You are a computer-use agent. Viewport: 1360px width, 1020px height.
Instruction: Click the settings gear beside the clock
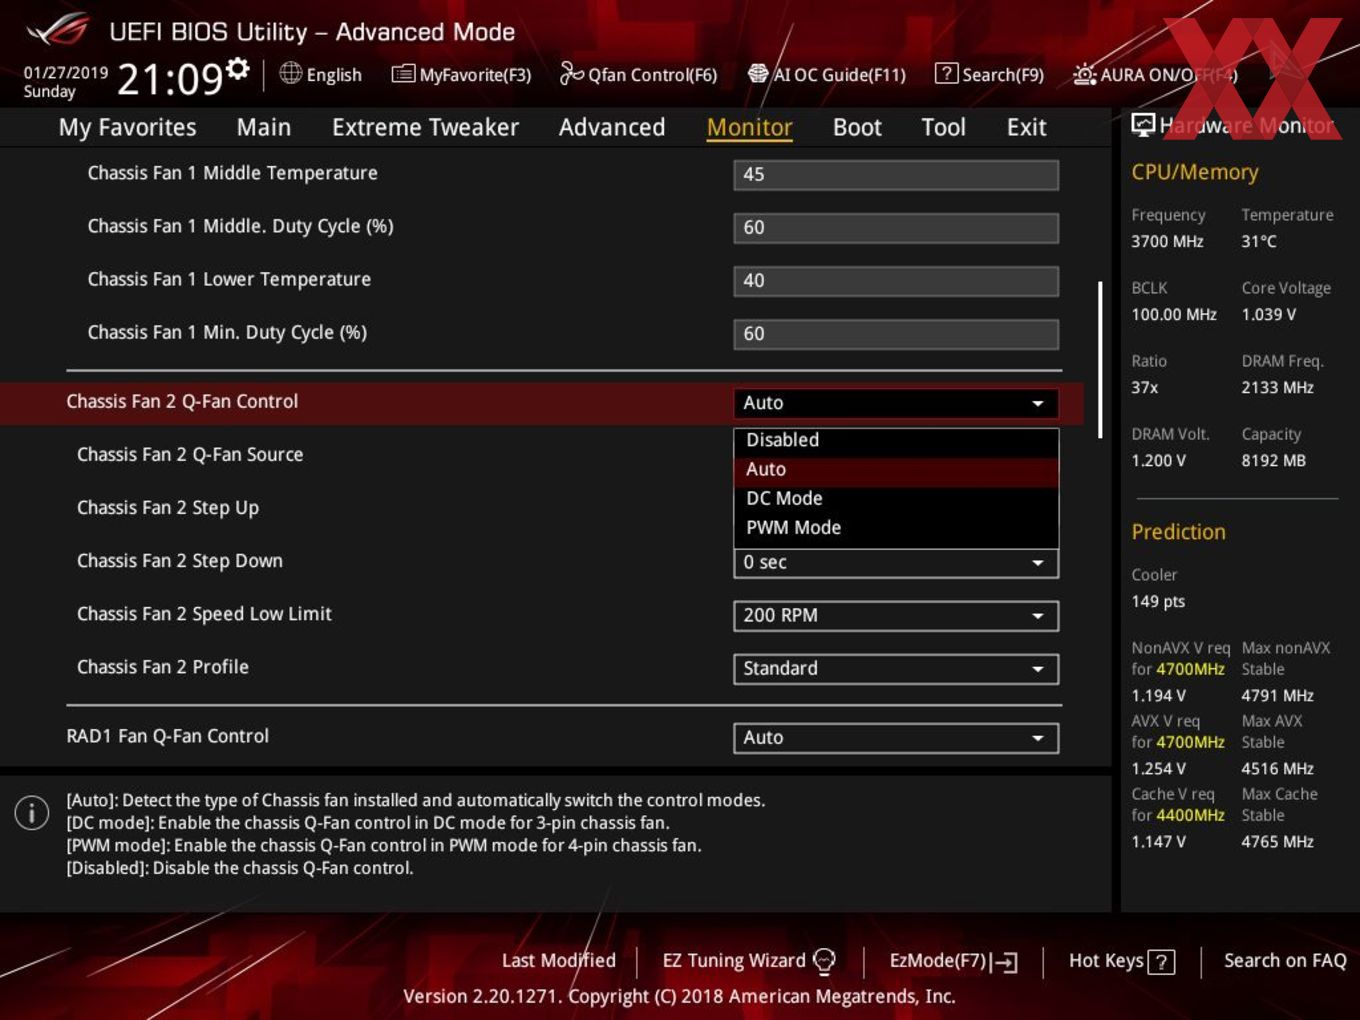[238, 68]
